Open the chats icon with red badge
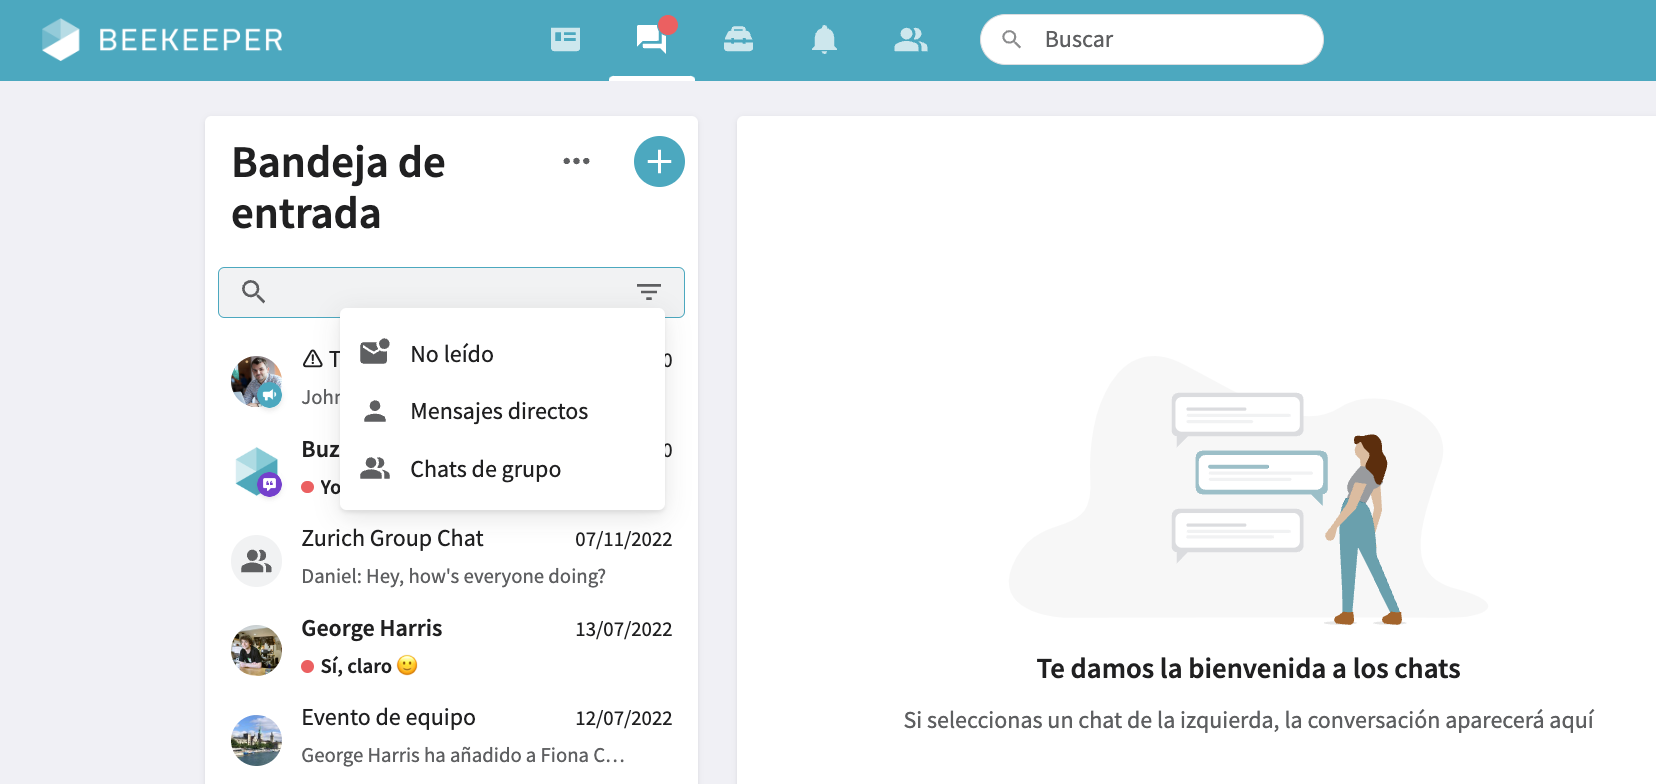This screenshot has height=784, width=1656. (652, 38)
